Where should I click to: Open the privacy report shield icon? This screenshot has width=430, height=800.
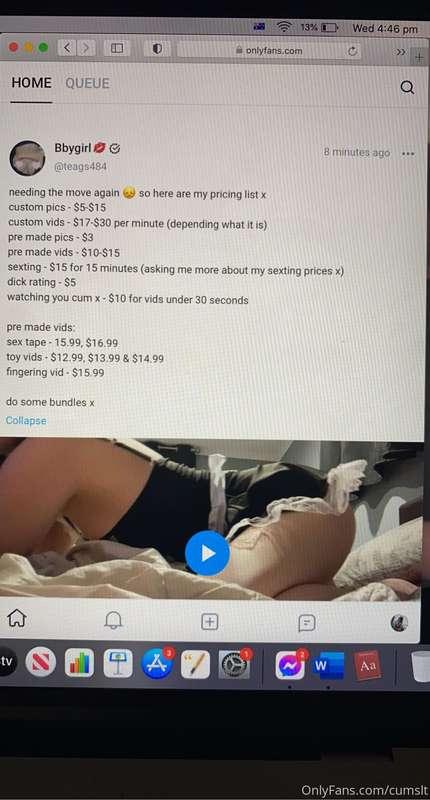[x=157, y=48]
